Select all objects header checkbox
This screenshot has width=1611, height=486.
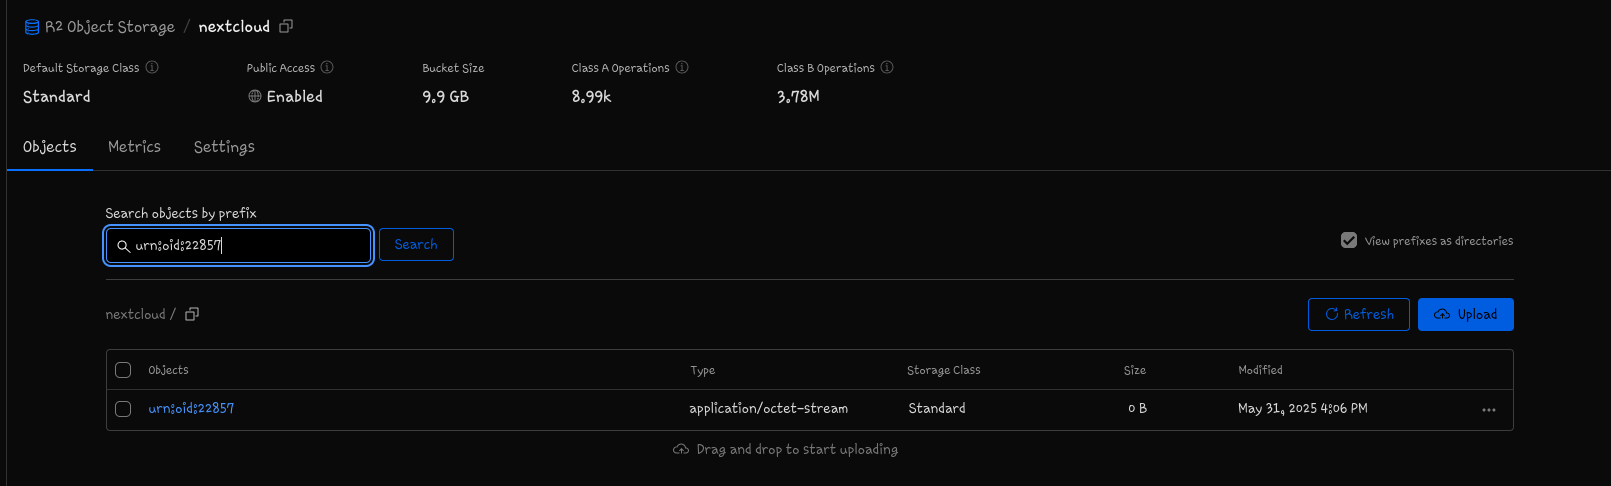pyautogui.click(x=123, y=370)
